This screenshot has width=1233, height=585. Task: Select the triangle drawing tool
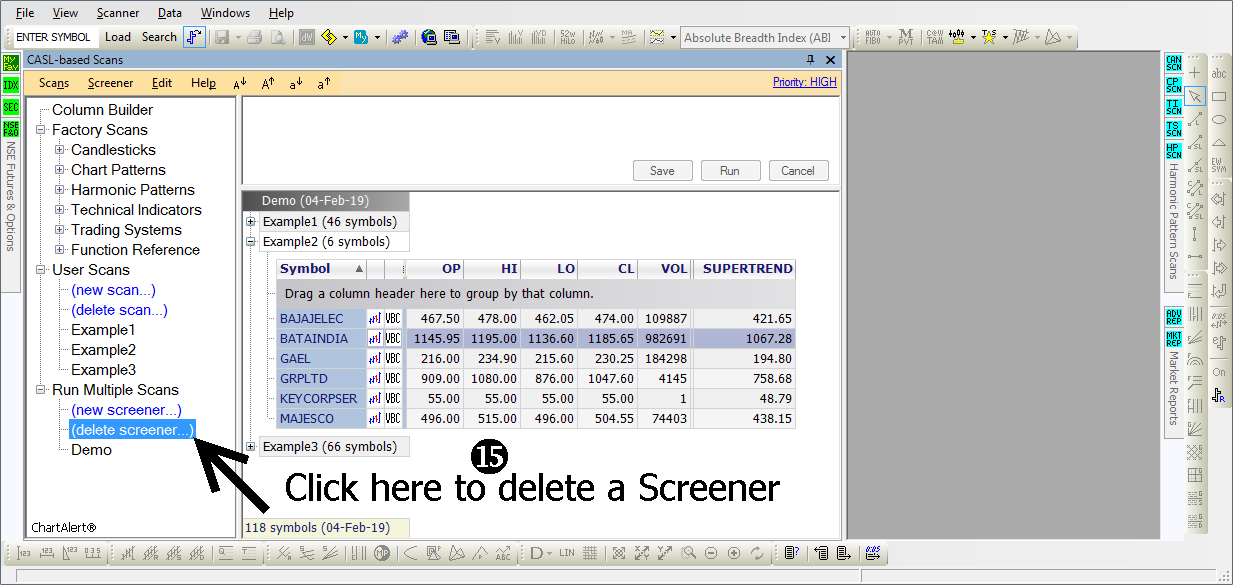[x=1219, y=143]
